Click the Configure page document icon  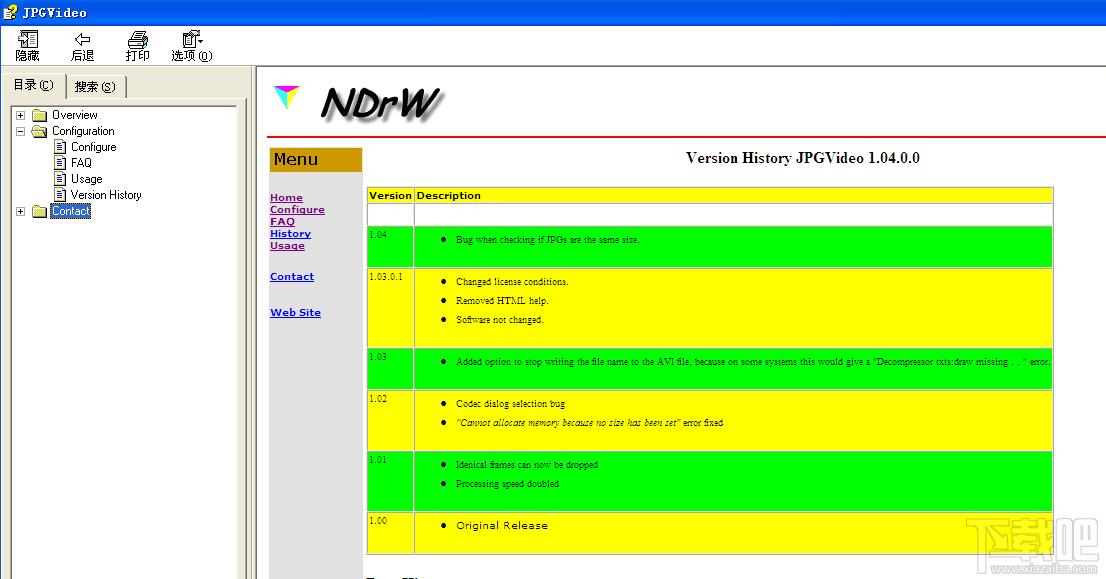click(60, 147)
